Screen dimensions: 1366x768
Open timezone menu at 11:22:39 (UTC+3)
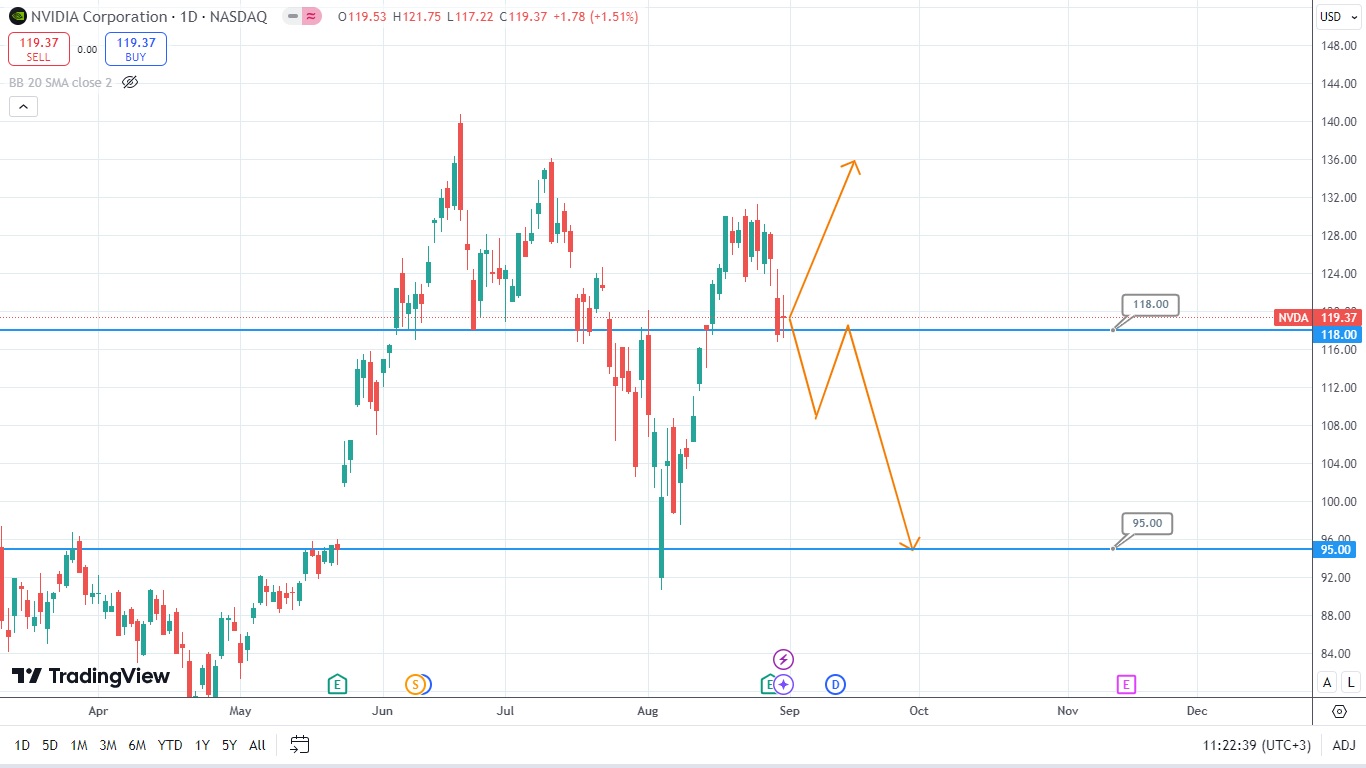coord(1257,745)
